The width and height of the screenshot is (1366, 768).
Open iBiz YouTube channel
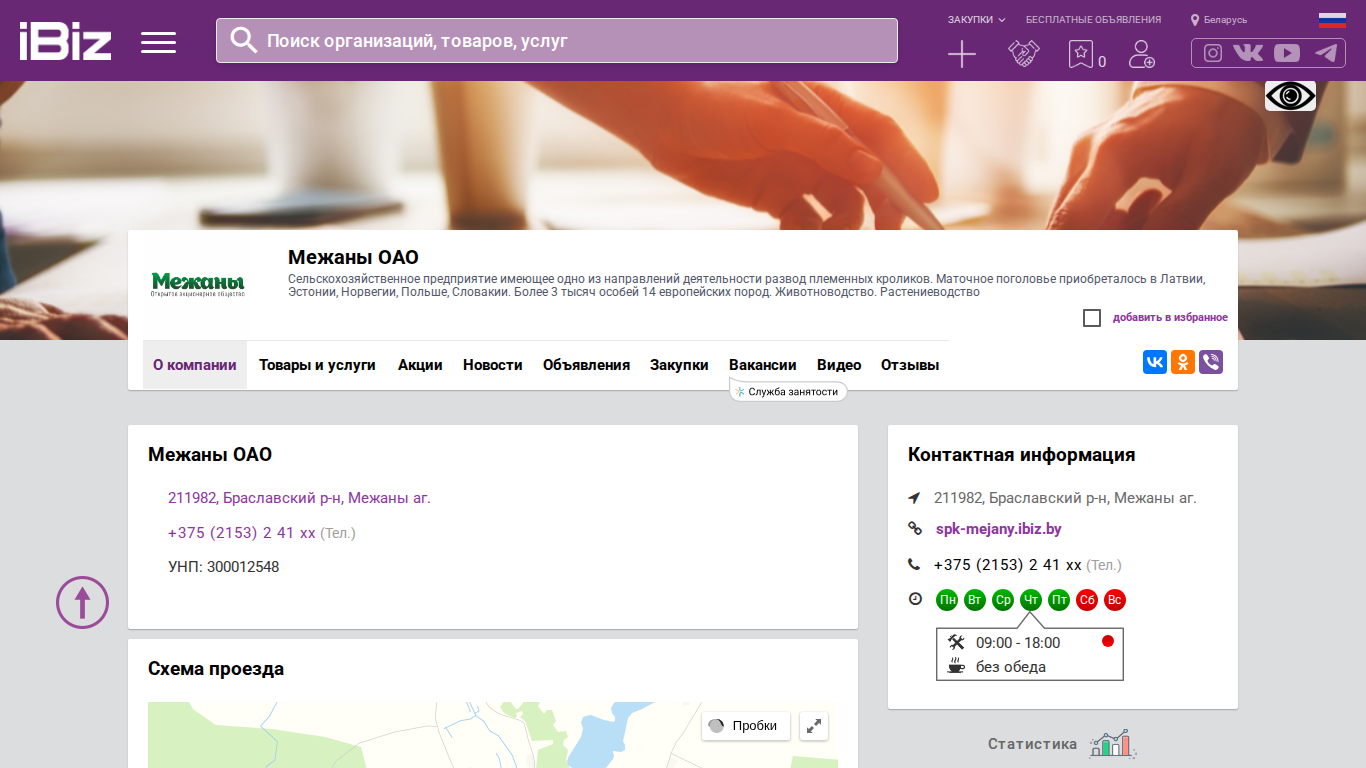click(x=1287, y=54)
